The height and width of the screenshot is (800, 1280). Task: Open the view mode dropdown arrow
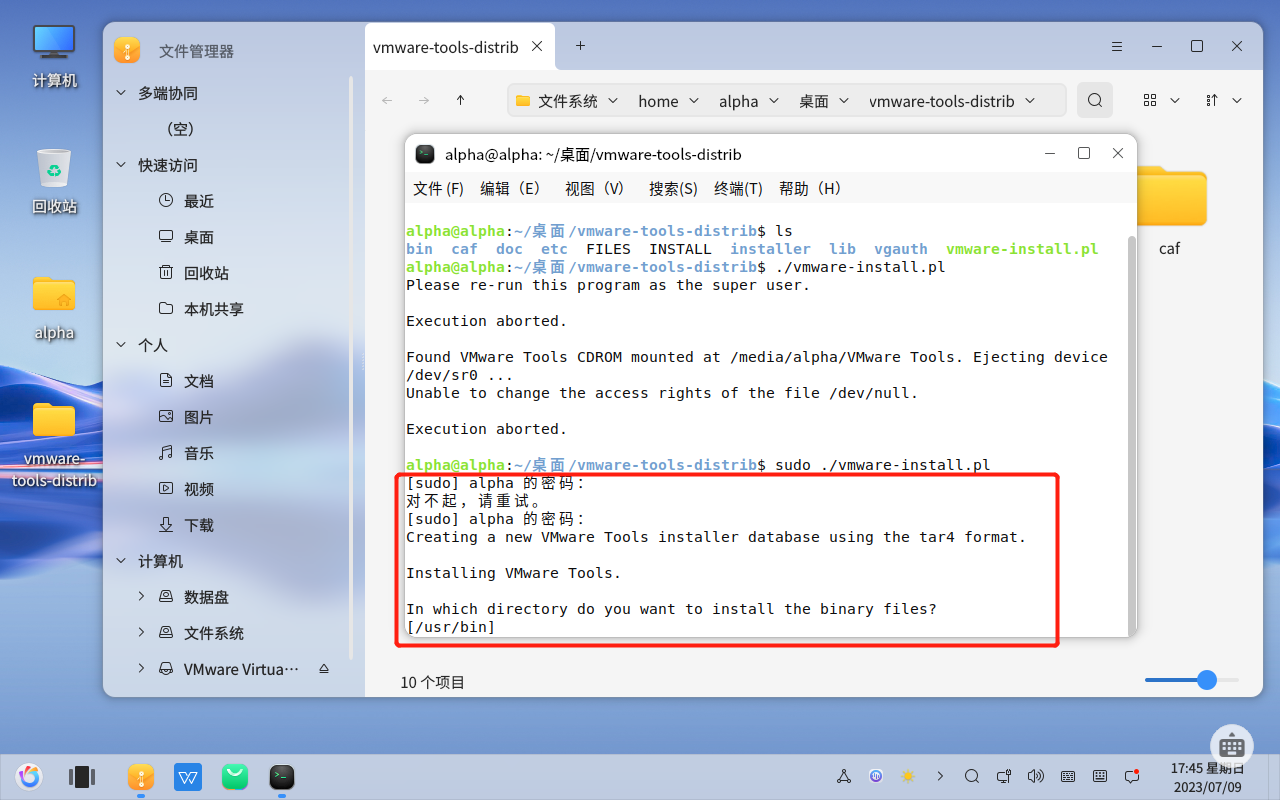pyautogui.click(x=1175, y=100)
